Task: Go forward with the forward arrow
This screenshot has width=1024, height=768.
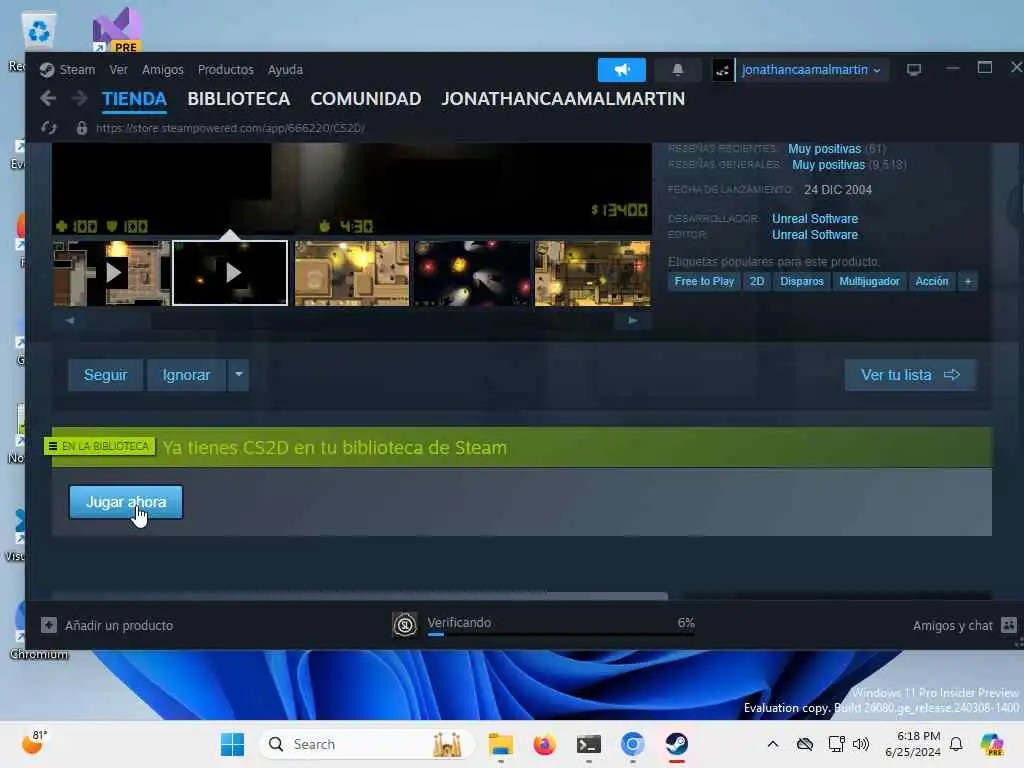Action: click(80, 99)
